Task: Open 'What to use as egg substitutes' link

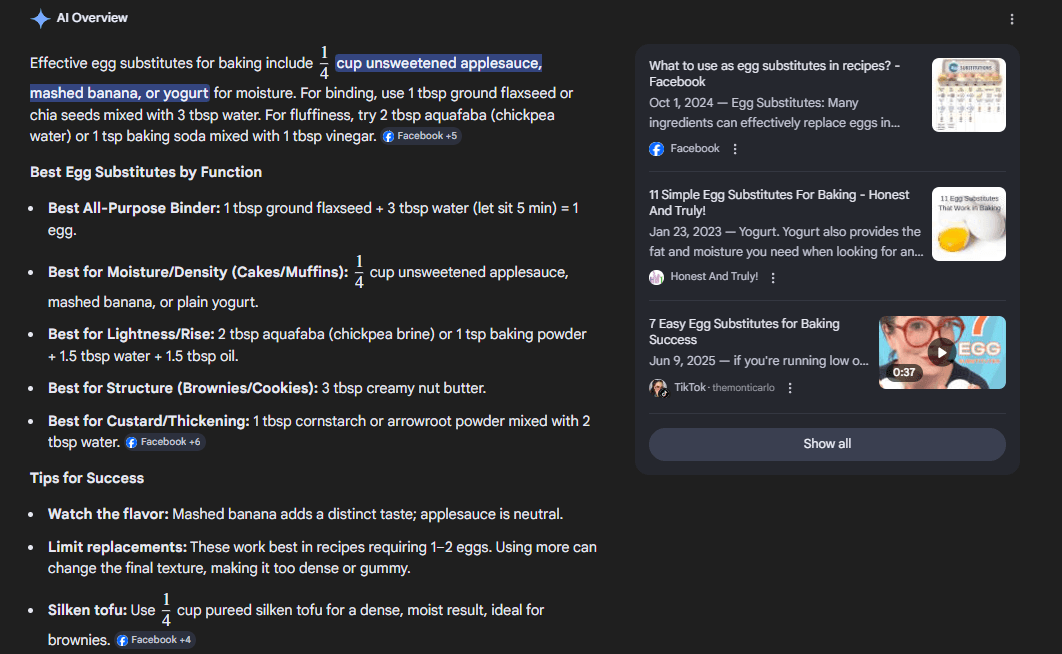Action: (775, 74)
